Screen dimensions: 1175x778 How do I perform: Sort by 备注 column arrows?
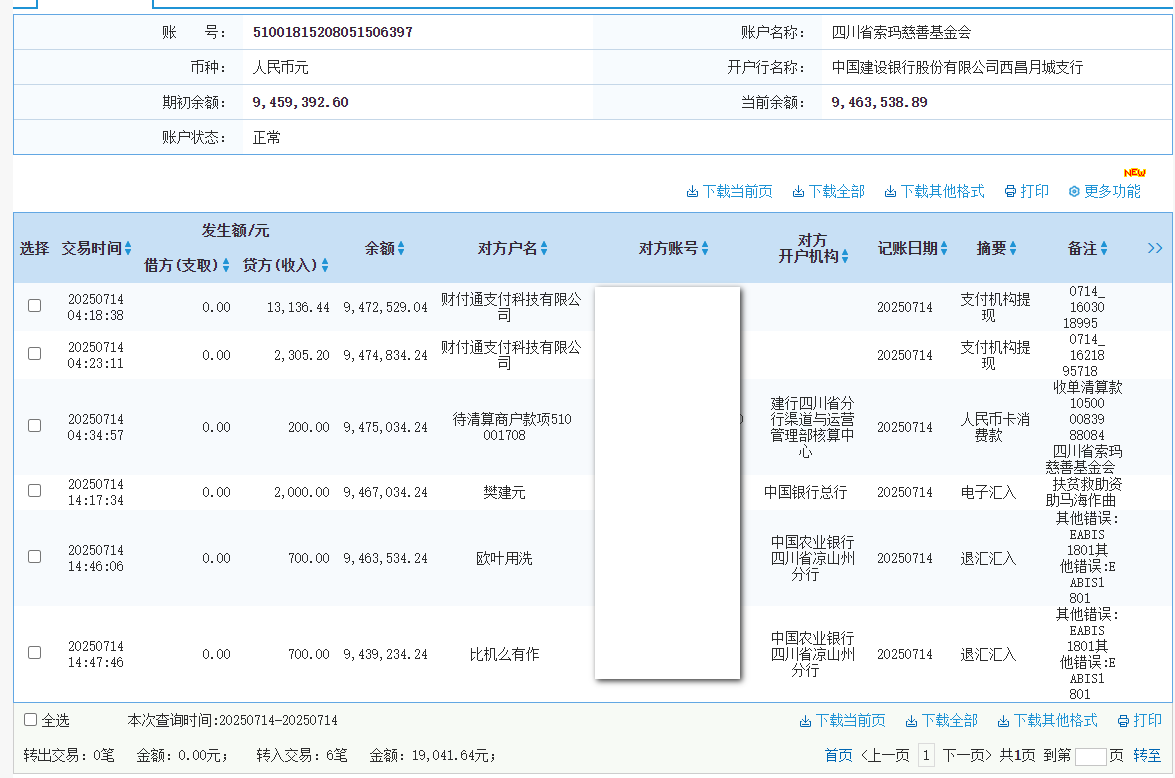[x=1104, y=248]
